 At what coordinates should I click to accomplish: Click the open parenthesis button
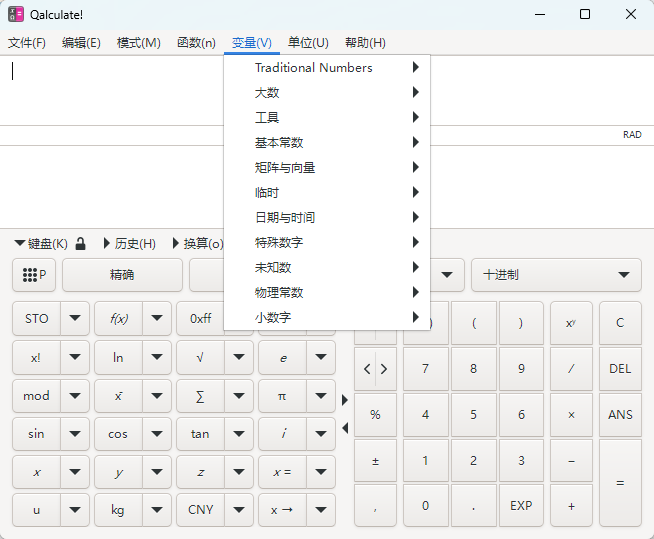pyautogui.click(x=474, y=323)
